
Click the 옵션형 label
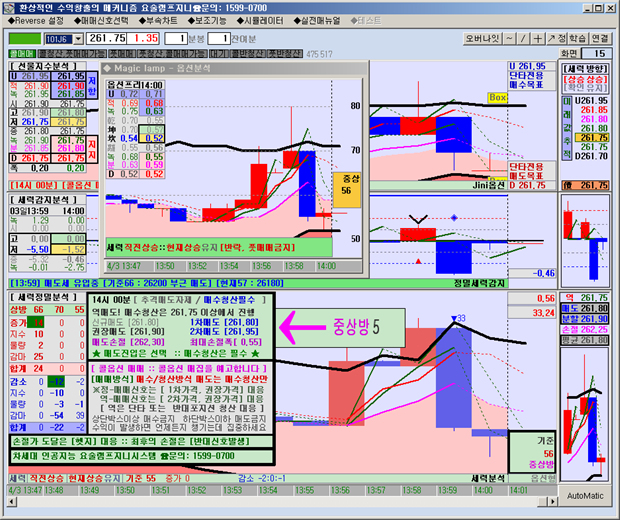click(x=543, y=478)
